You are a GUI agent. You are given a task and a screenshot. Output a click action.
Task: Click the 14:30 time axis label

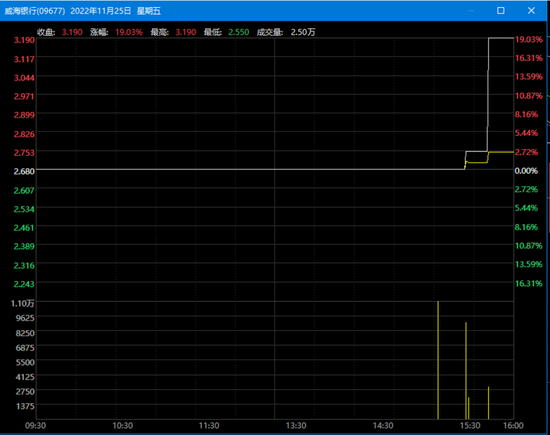(x=383, y=426)
